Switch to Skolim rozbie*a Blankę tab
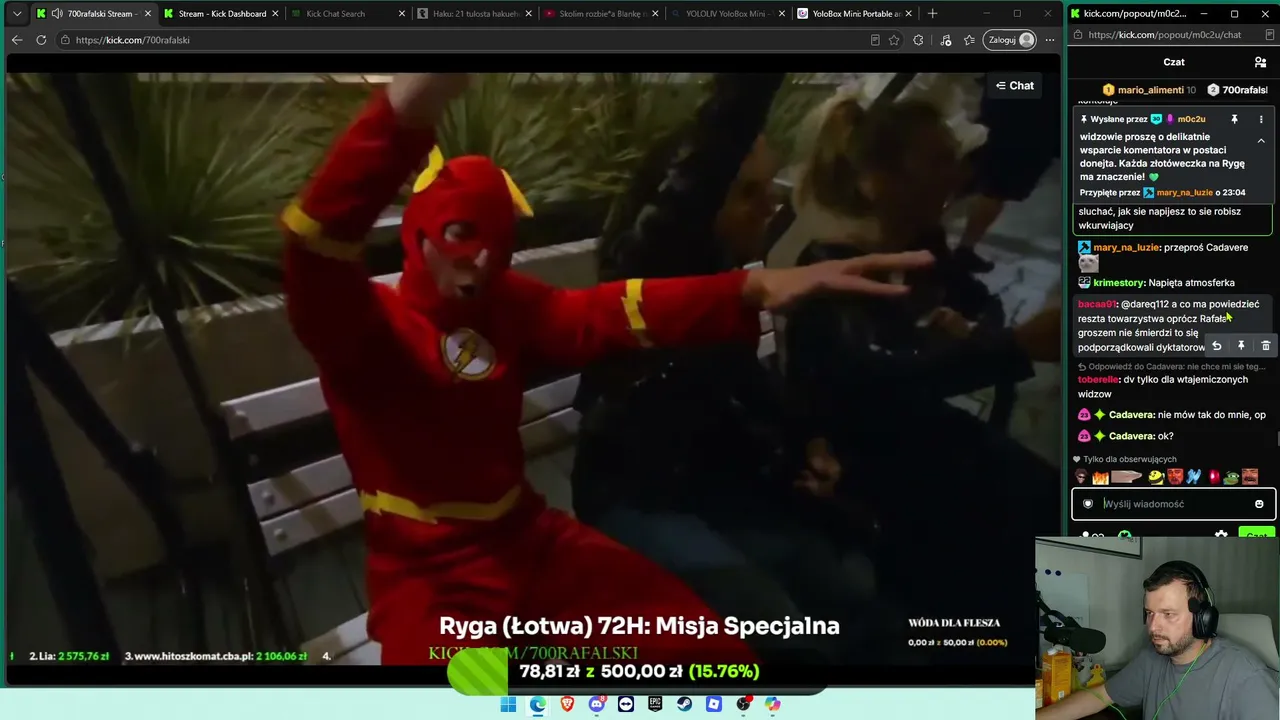The image size is (1280, 720). pos(602,14)
